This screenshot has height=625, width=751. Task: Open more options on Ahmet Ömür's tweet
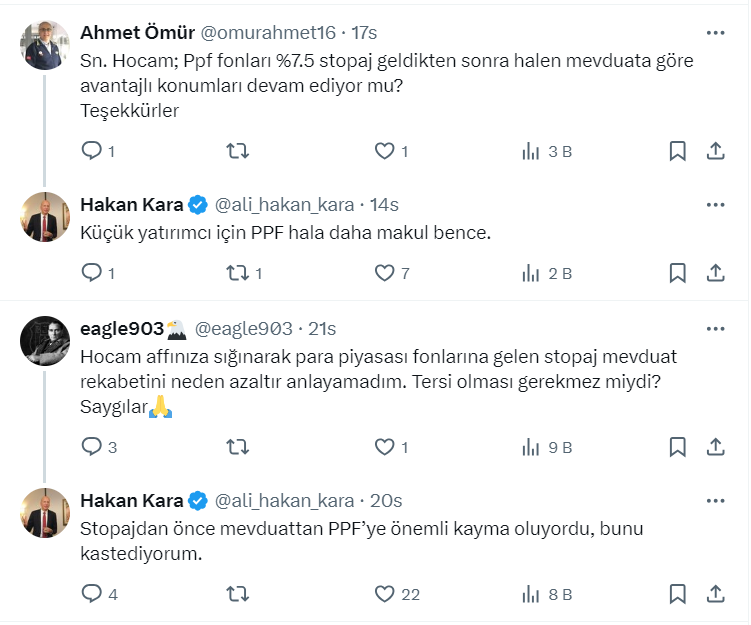coord(715,33)
